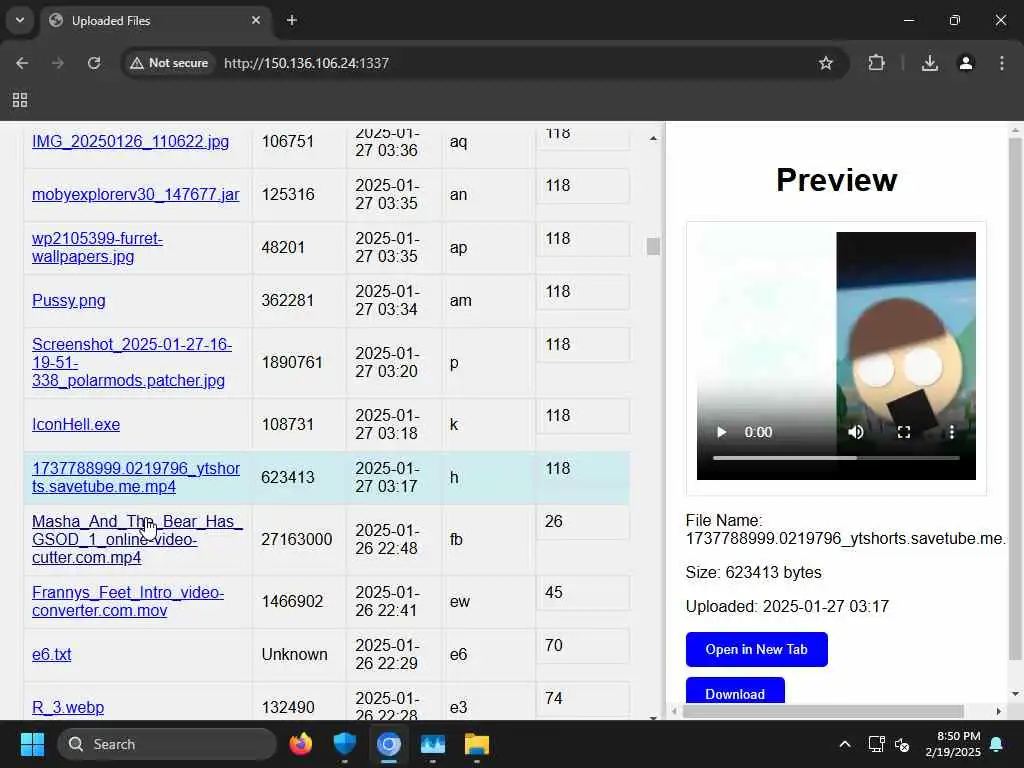Launch Firefox from the taskbar
The width and height of the screenshot is (1024, 768).
pyautogui.click(x=301, y=744)
